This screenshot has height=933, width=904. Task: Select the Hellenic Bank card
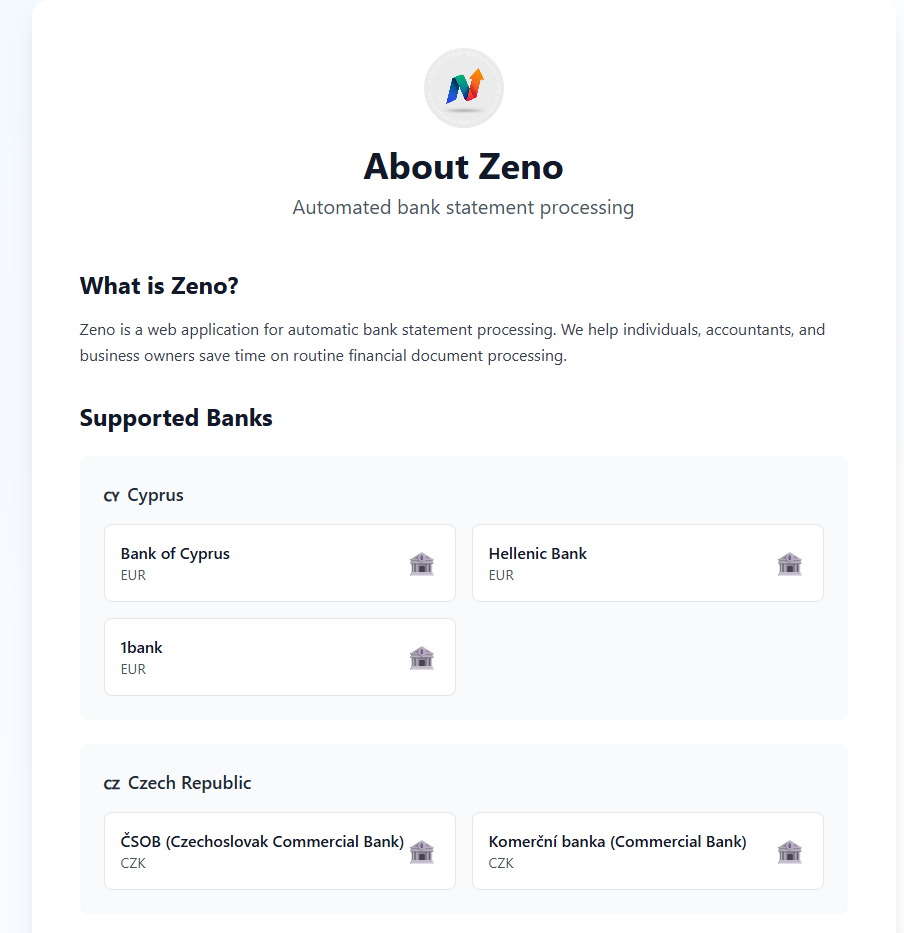click(x=647, y=563)
